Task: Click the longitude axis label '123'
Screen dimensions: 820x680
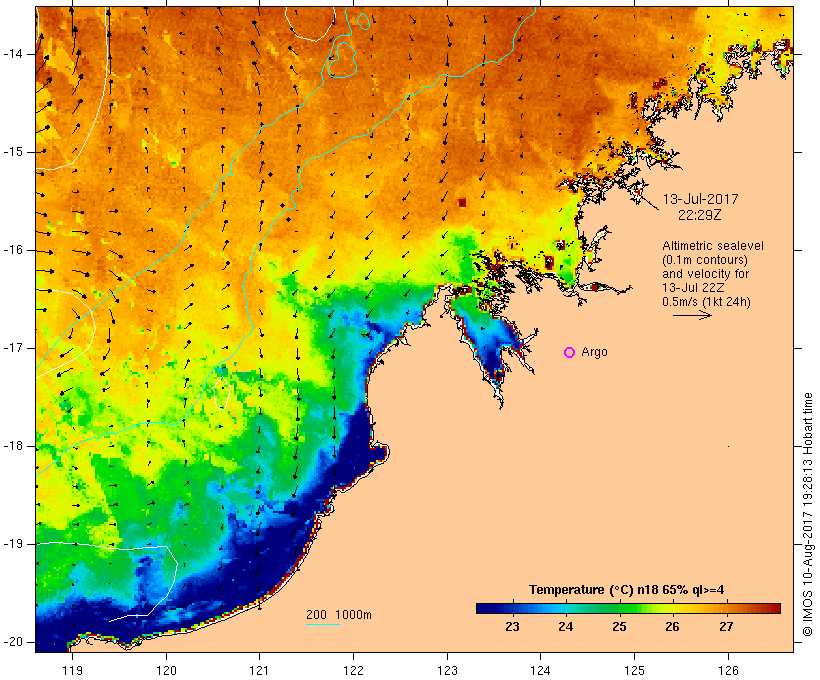Action: pos(447,670)
